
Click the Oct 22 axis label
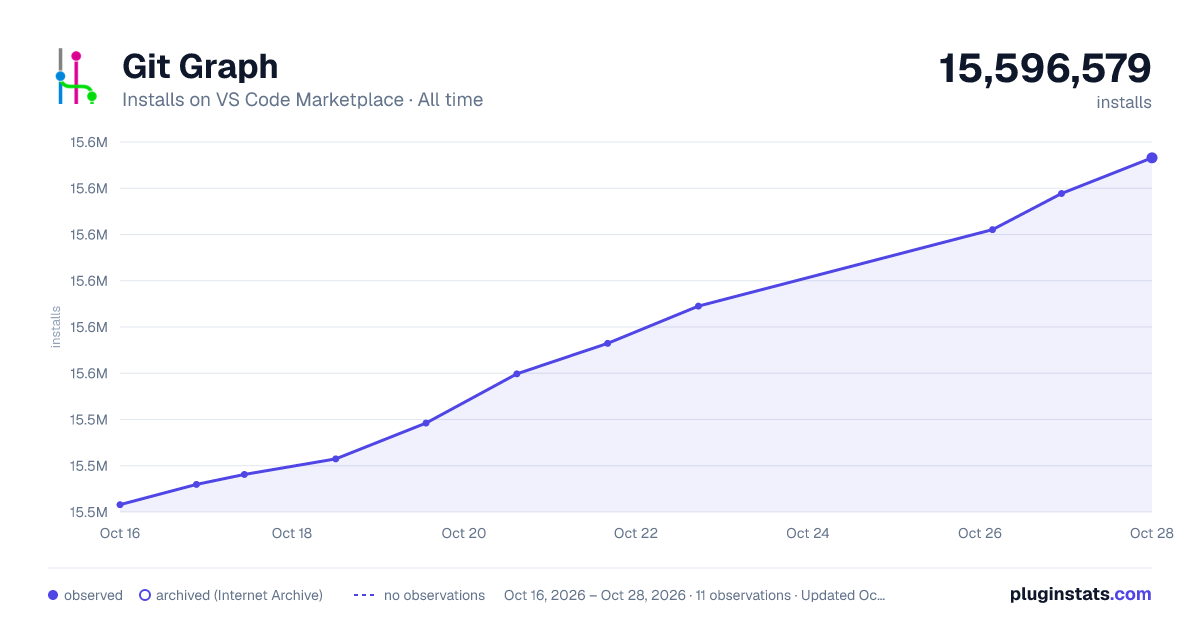(636, 533)
